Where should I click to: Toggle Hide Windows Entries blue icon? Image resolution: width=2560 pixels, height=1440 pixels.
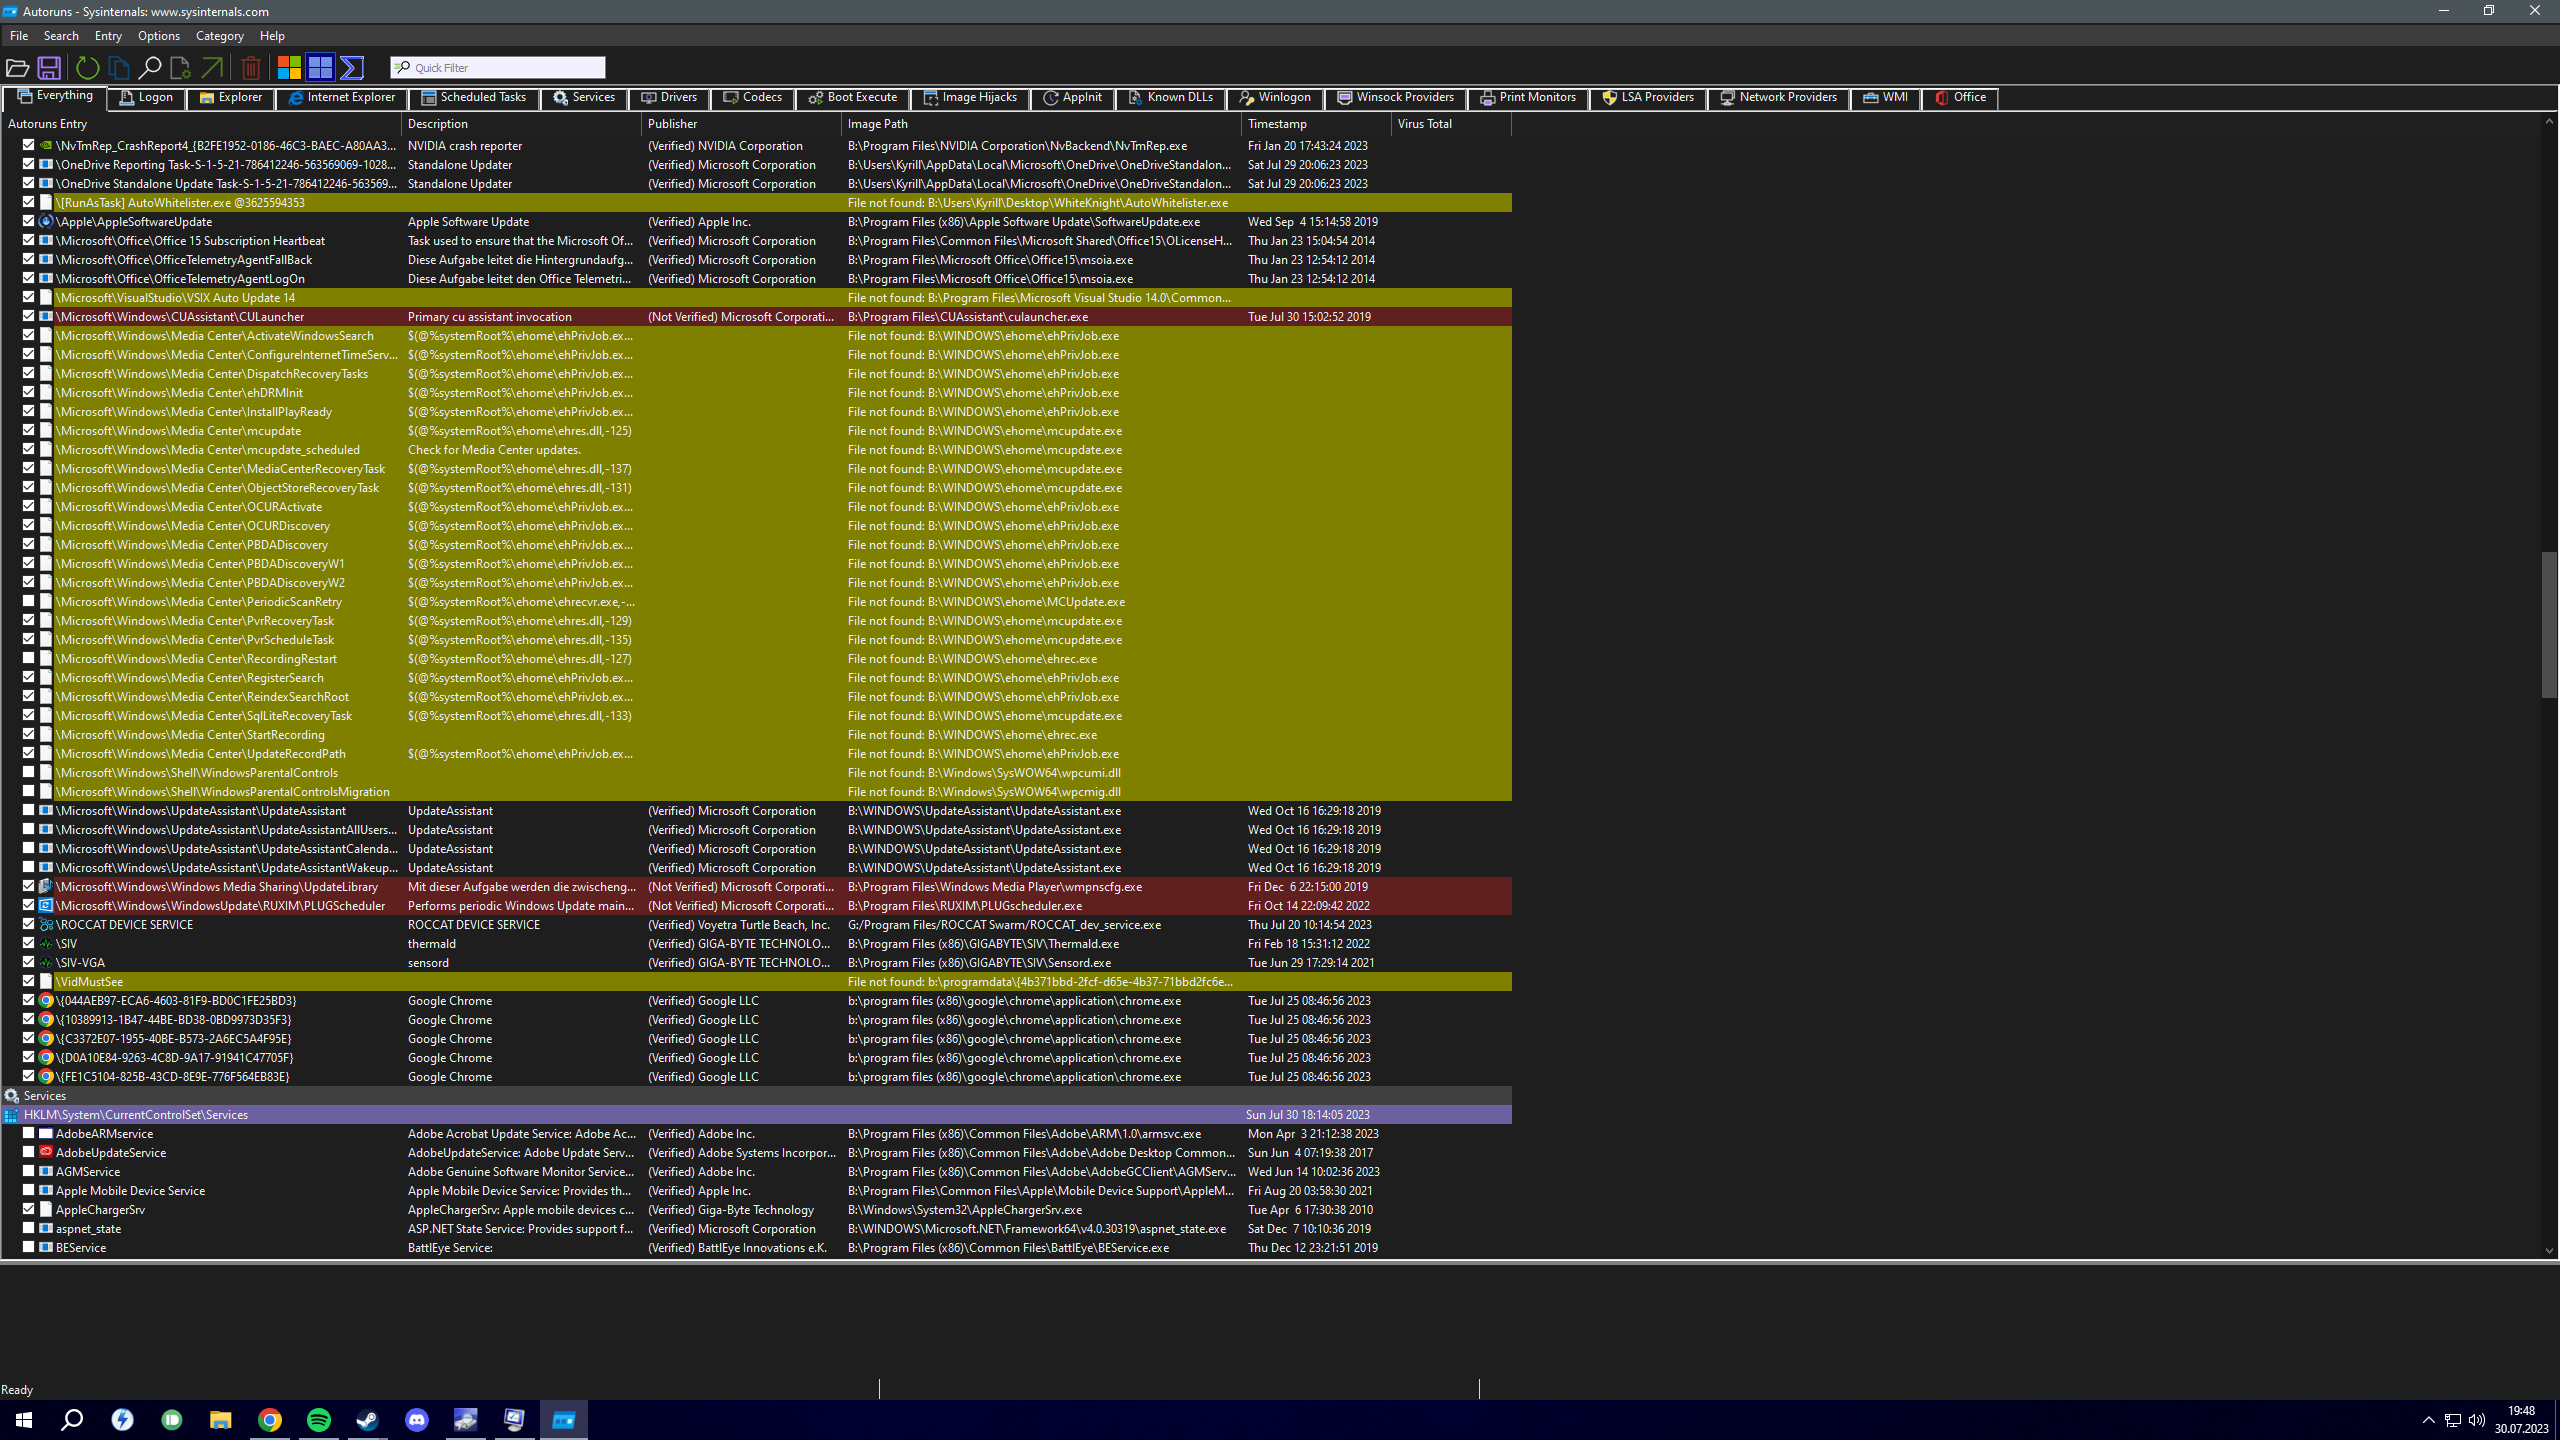pyautogui.click(x=320, y=68)
